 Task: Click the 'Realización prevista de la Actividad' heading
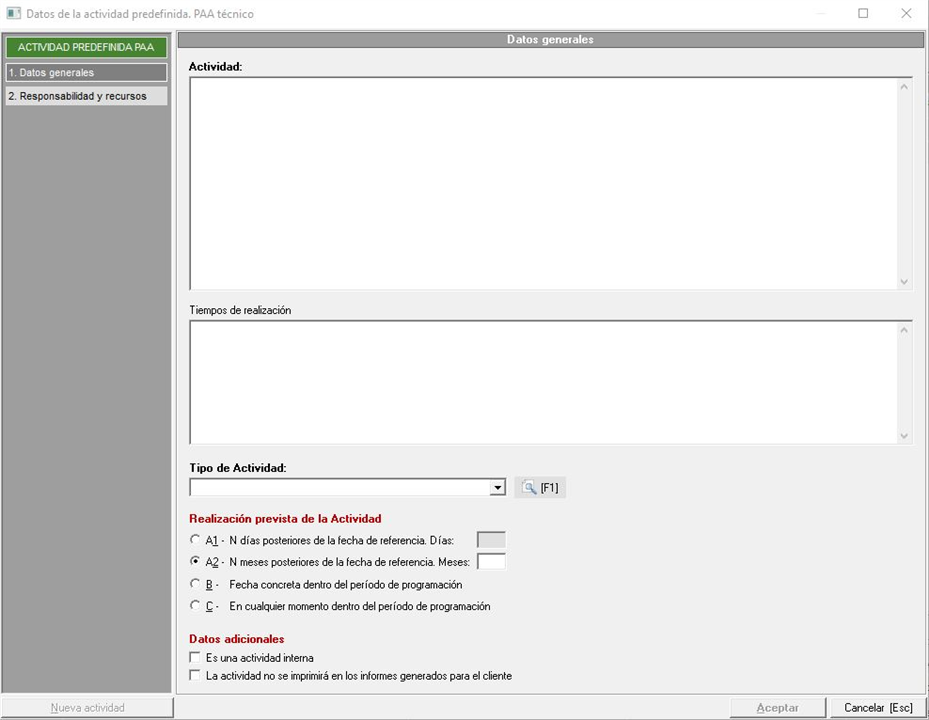285,519
